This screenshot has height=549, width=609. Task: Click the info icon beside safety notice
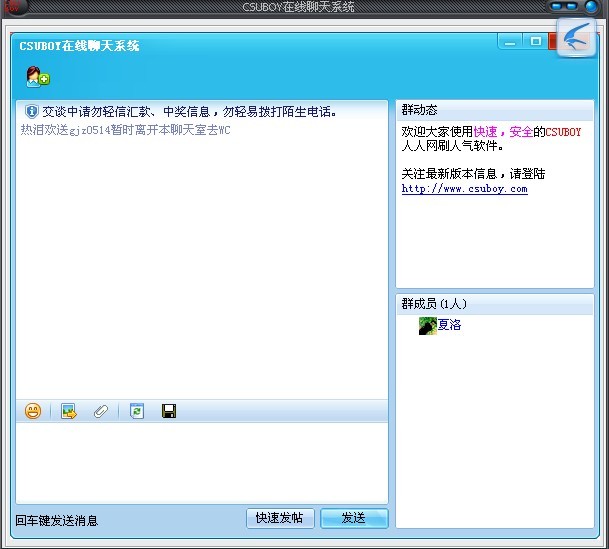[x=31, y=111]
